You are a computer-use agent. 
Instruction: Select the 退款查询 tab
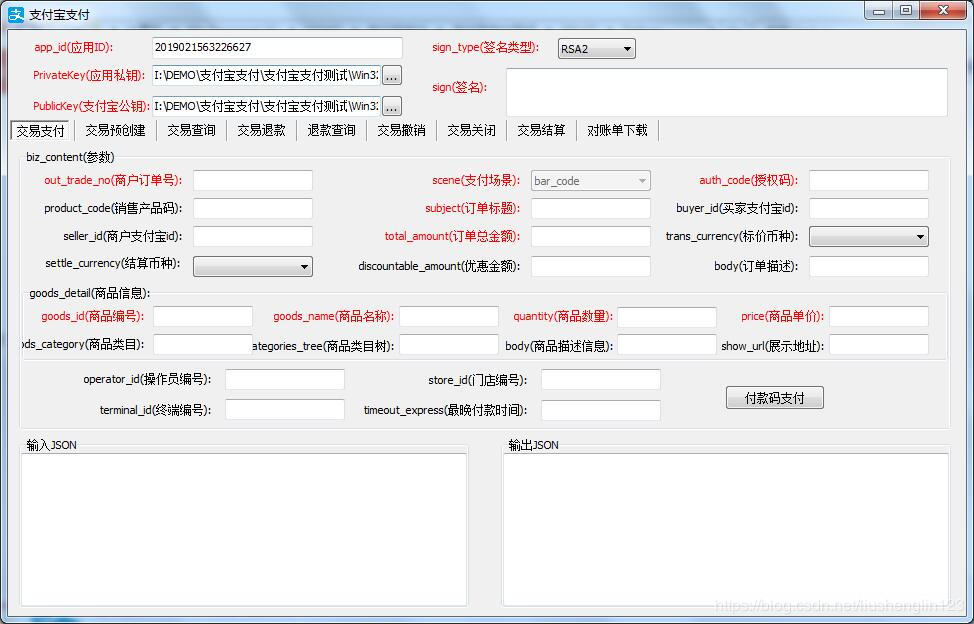point(332,130)
